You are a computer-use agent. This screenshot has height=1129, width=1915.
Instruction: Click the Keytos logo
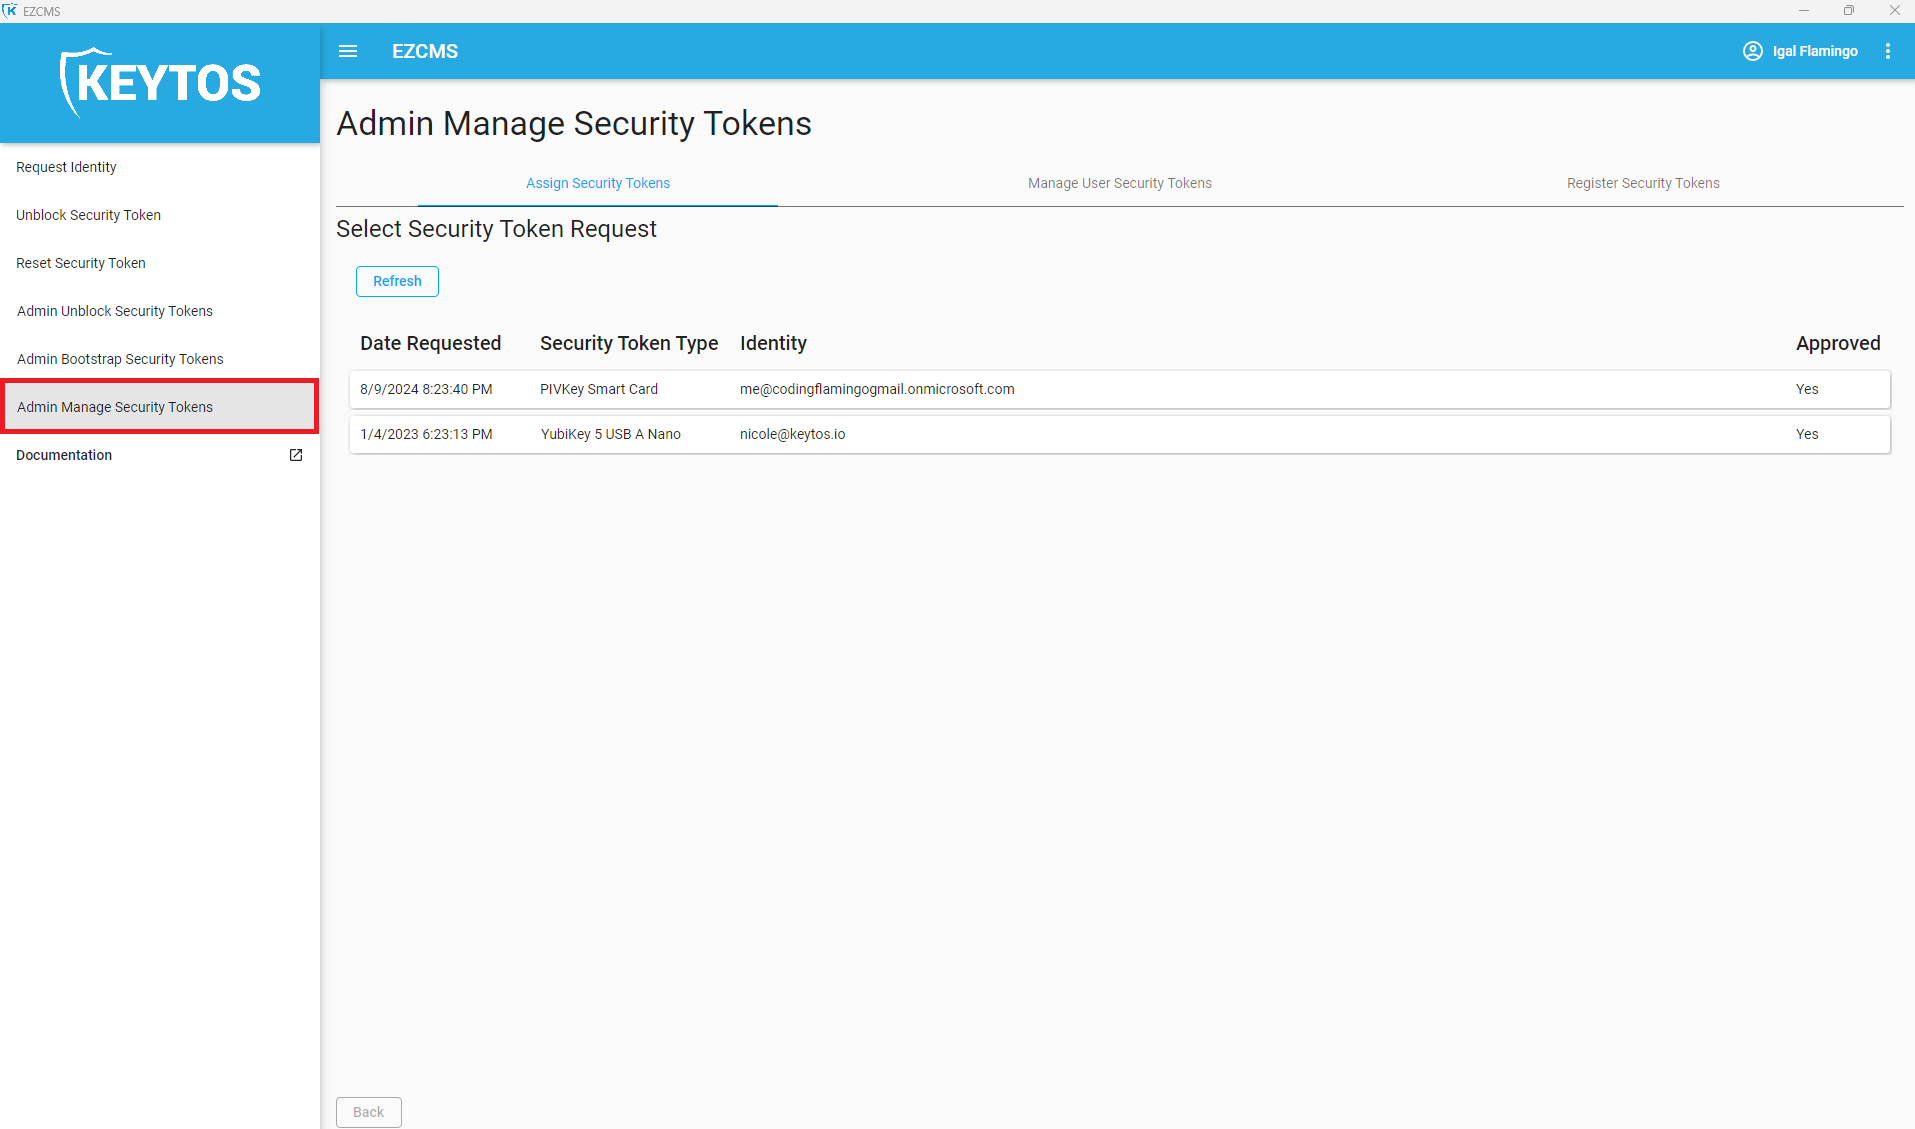coord(160,83)
